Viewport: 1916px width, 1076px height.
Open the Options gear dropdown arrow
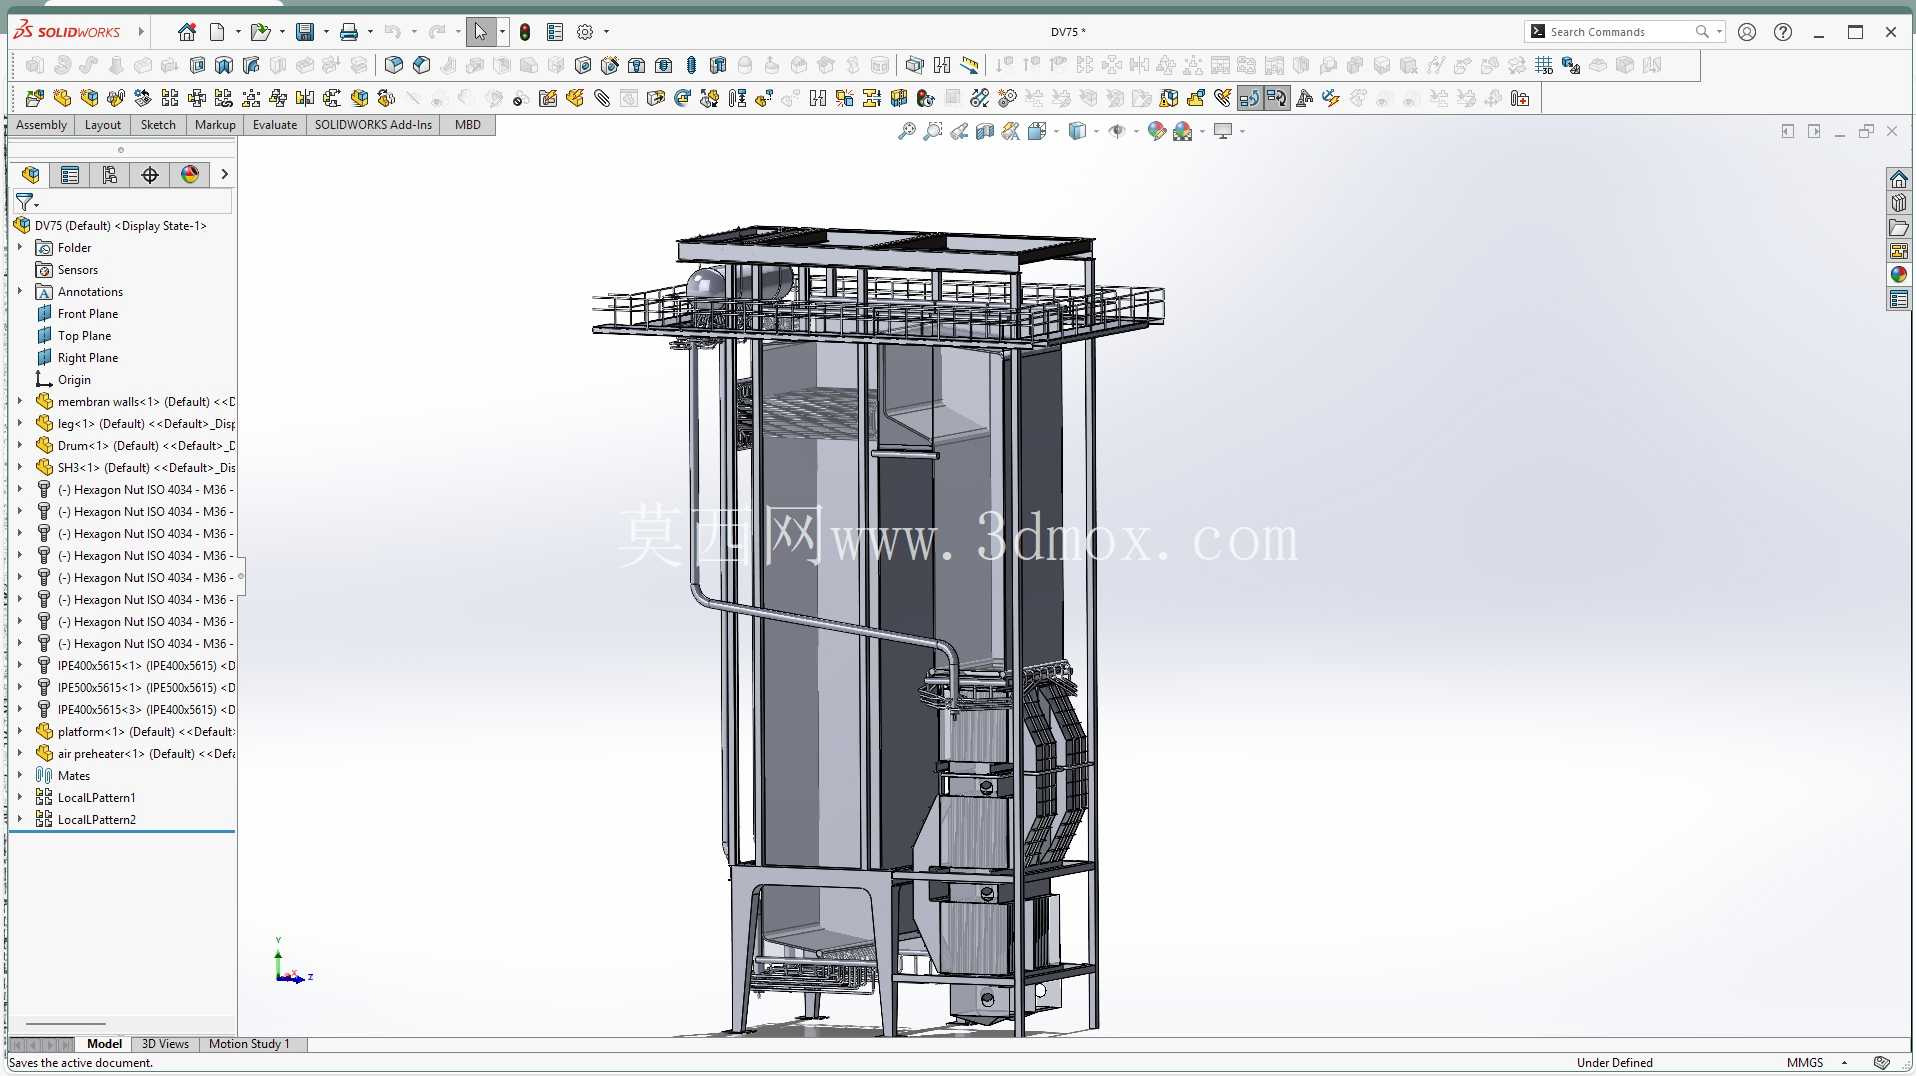606,32
